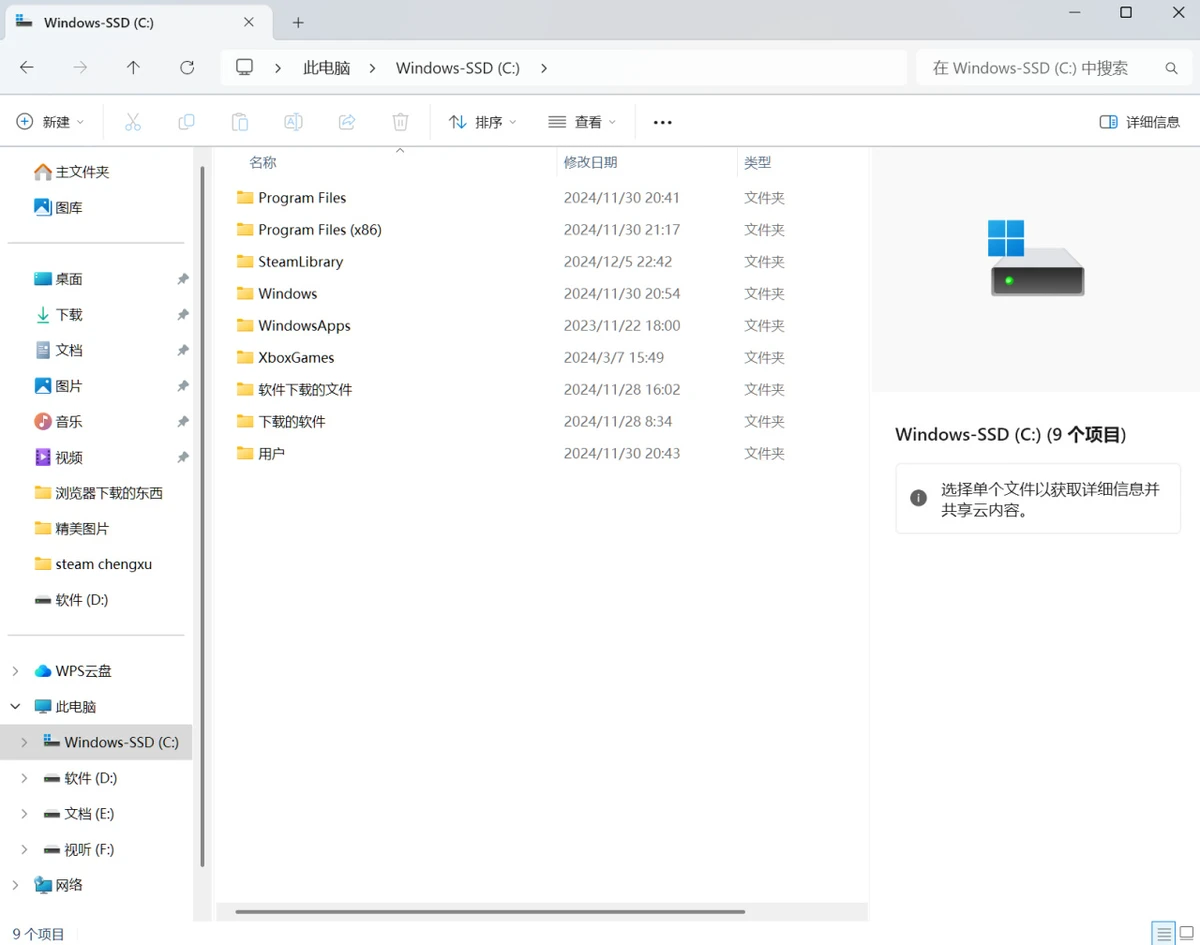Refresh the current folder view

tap(187, 68)
